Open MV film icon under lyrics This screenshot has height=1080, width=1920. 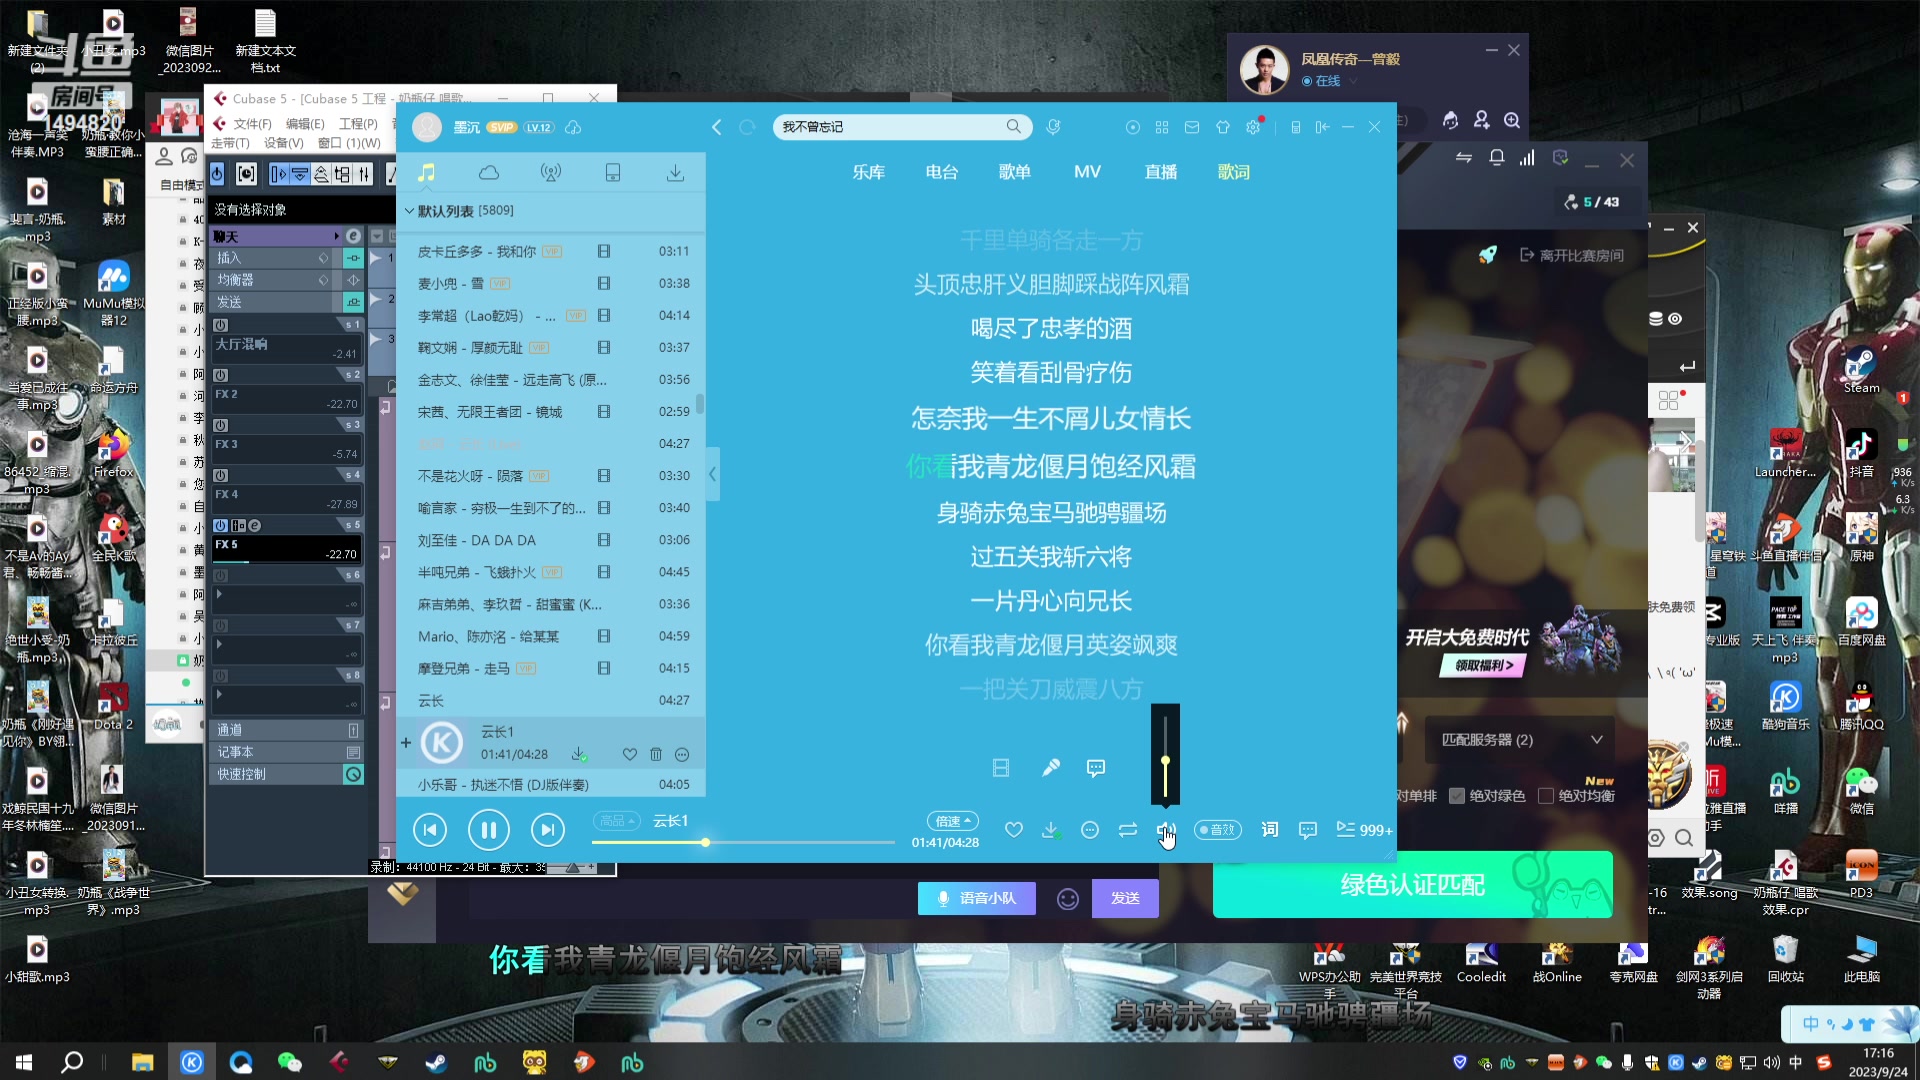[x=1001, y=767]
